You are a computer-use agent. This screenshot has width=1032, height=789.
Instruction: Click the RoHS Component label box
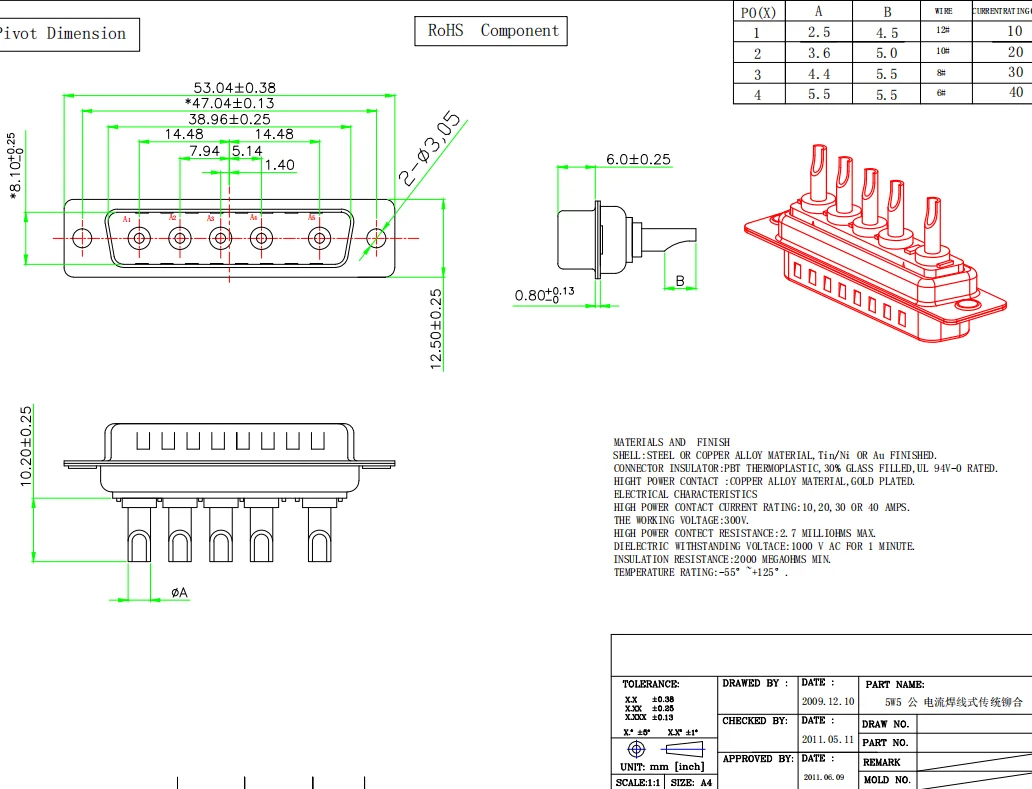[492, 31]
